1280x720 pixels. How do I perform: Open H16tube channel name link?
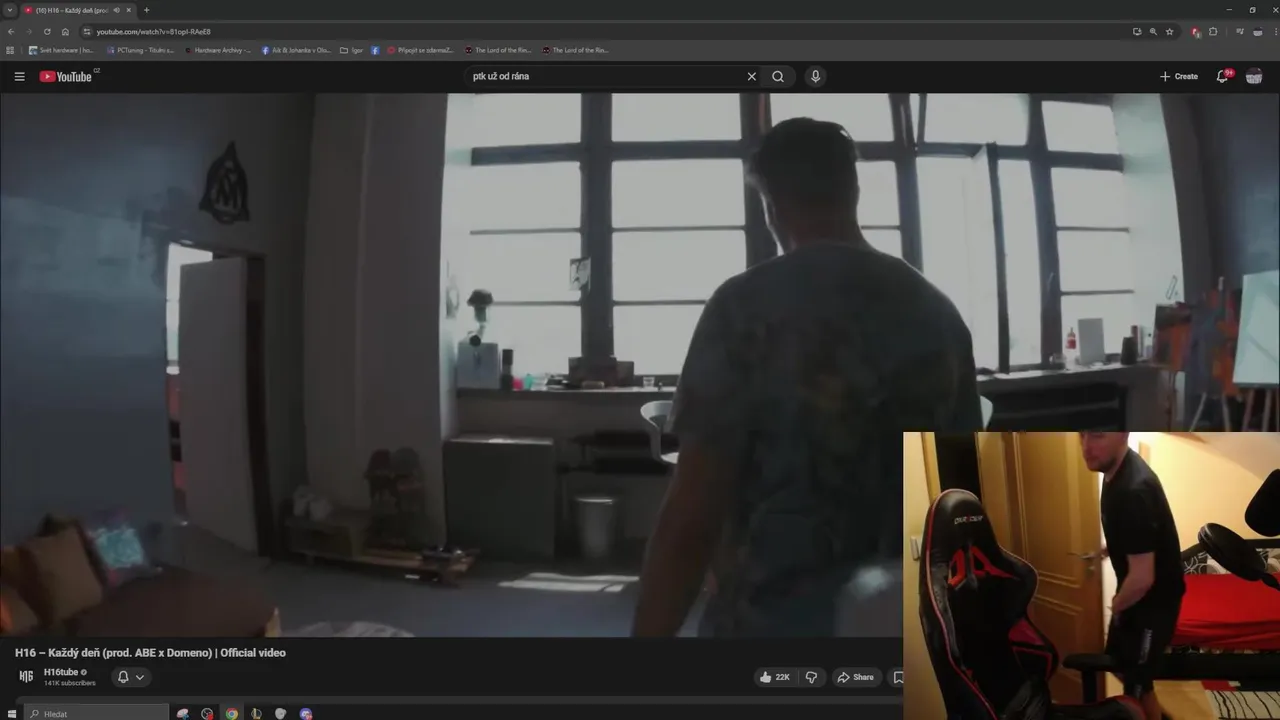coord(61,672)
